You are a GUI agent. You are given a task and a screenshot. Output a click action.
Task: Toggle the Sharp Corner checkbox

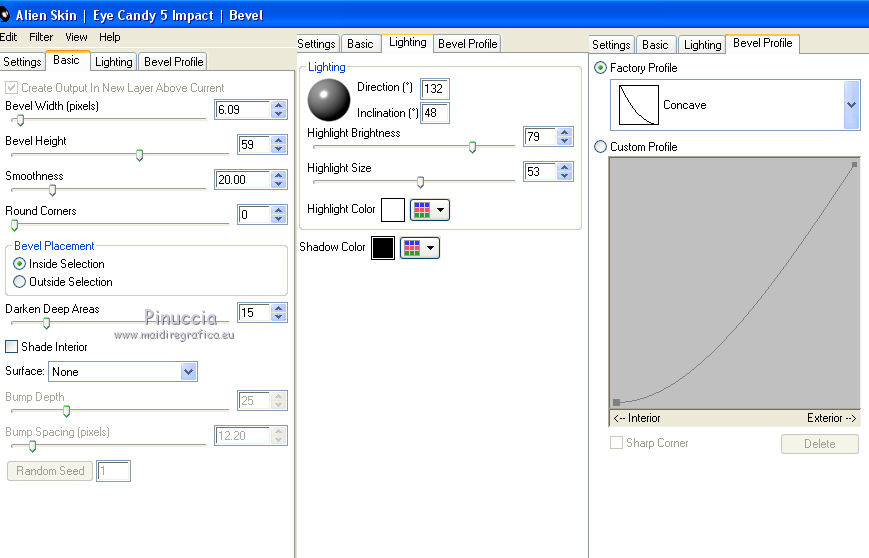(616, 442)
